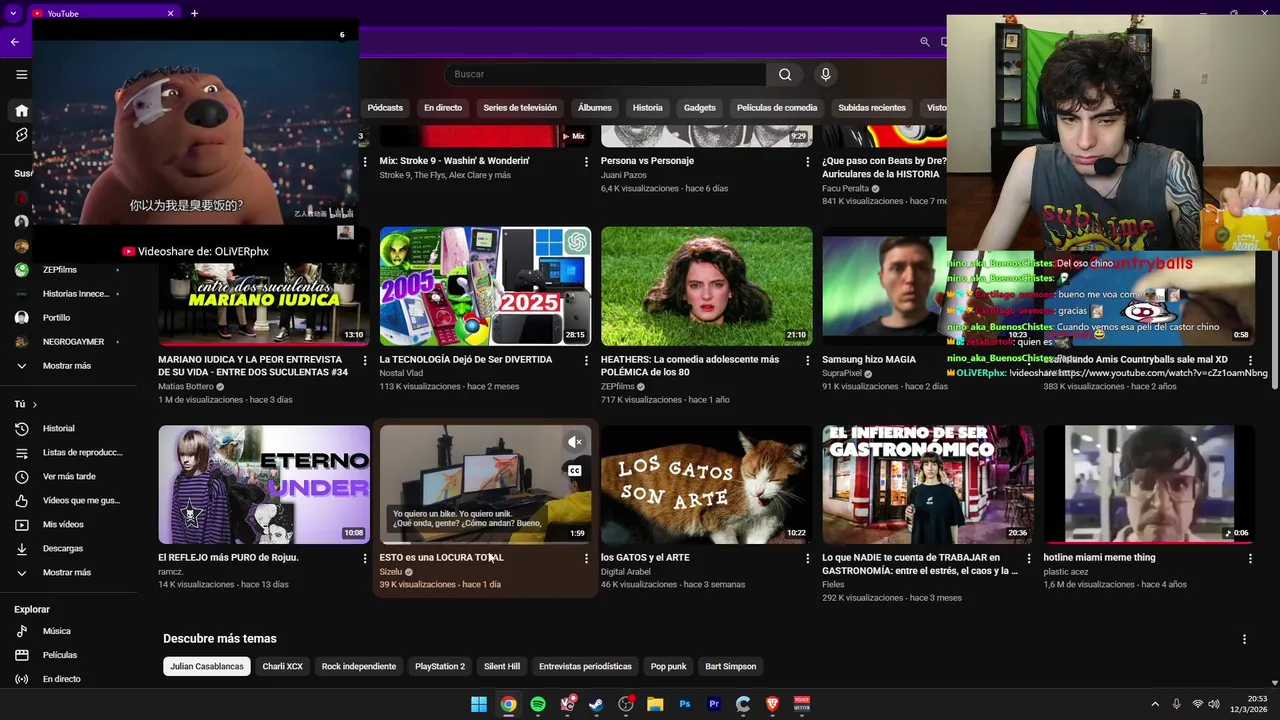Image resolution: width=1280 pixels, height=720 pixels.
Task: Choose the Bart Simpson topic chip
Action: [x=731, y=666]
